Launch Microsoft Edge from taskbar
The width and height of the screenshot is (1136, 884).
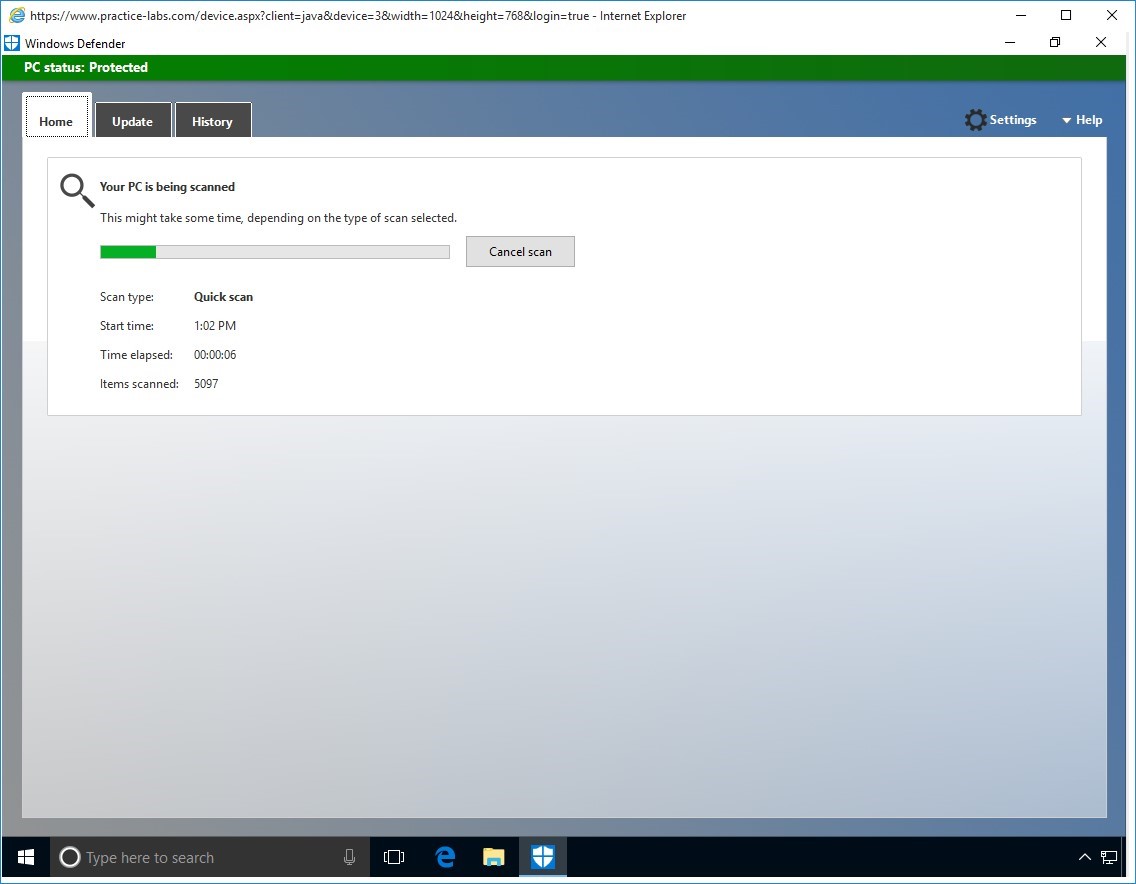445,857
